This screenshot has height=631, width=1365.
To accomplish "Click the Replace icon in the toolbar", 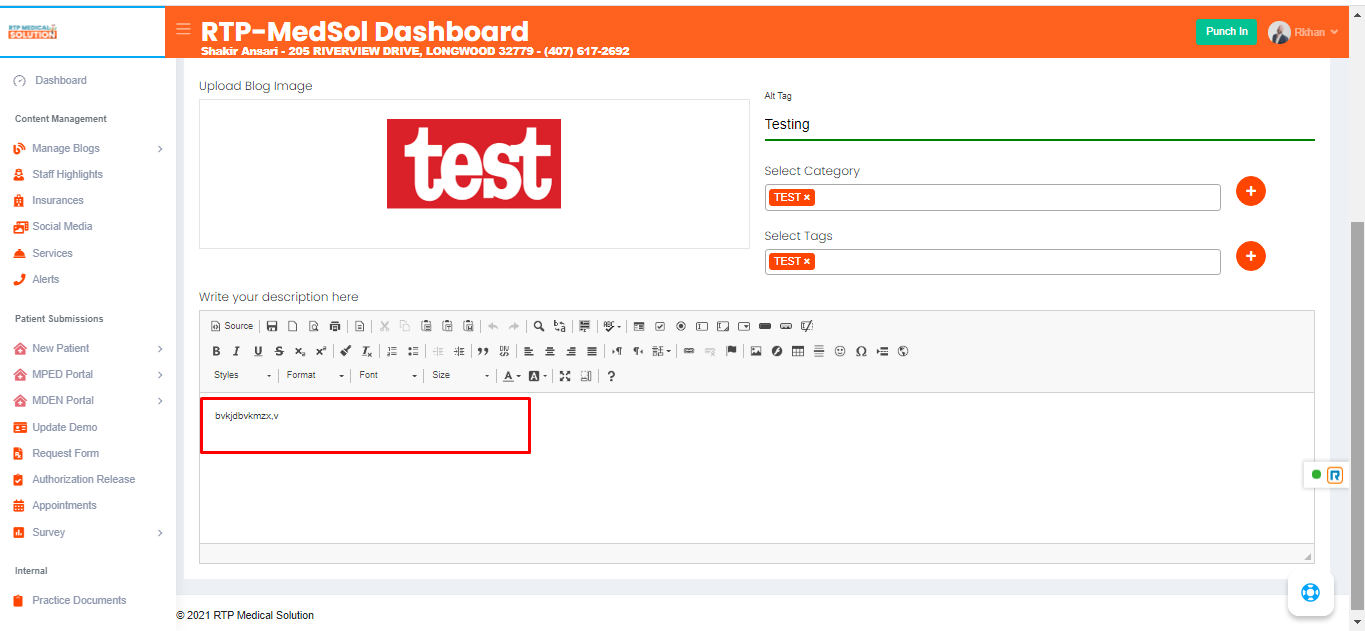I will (560, 326).
